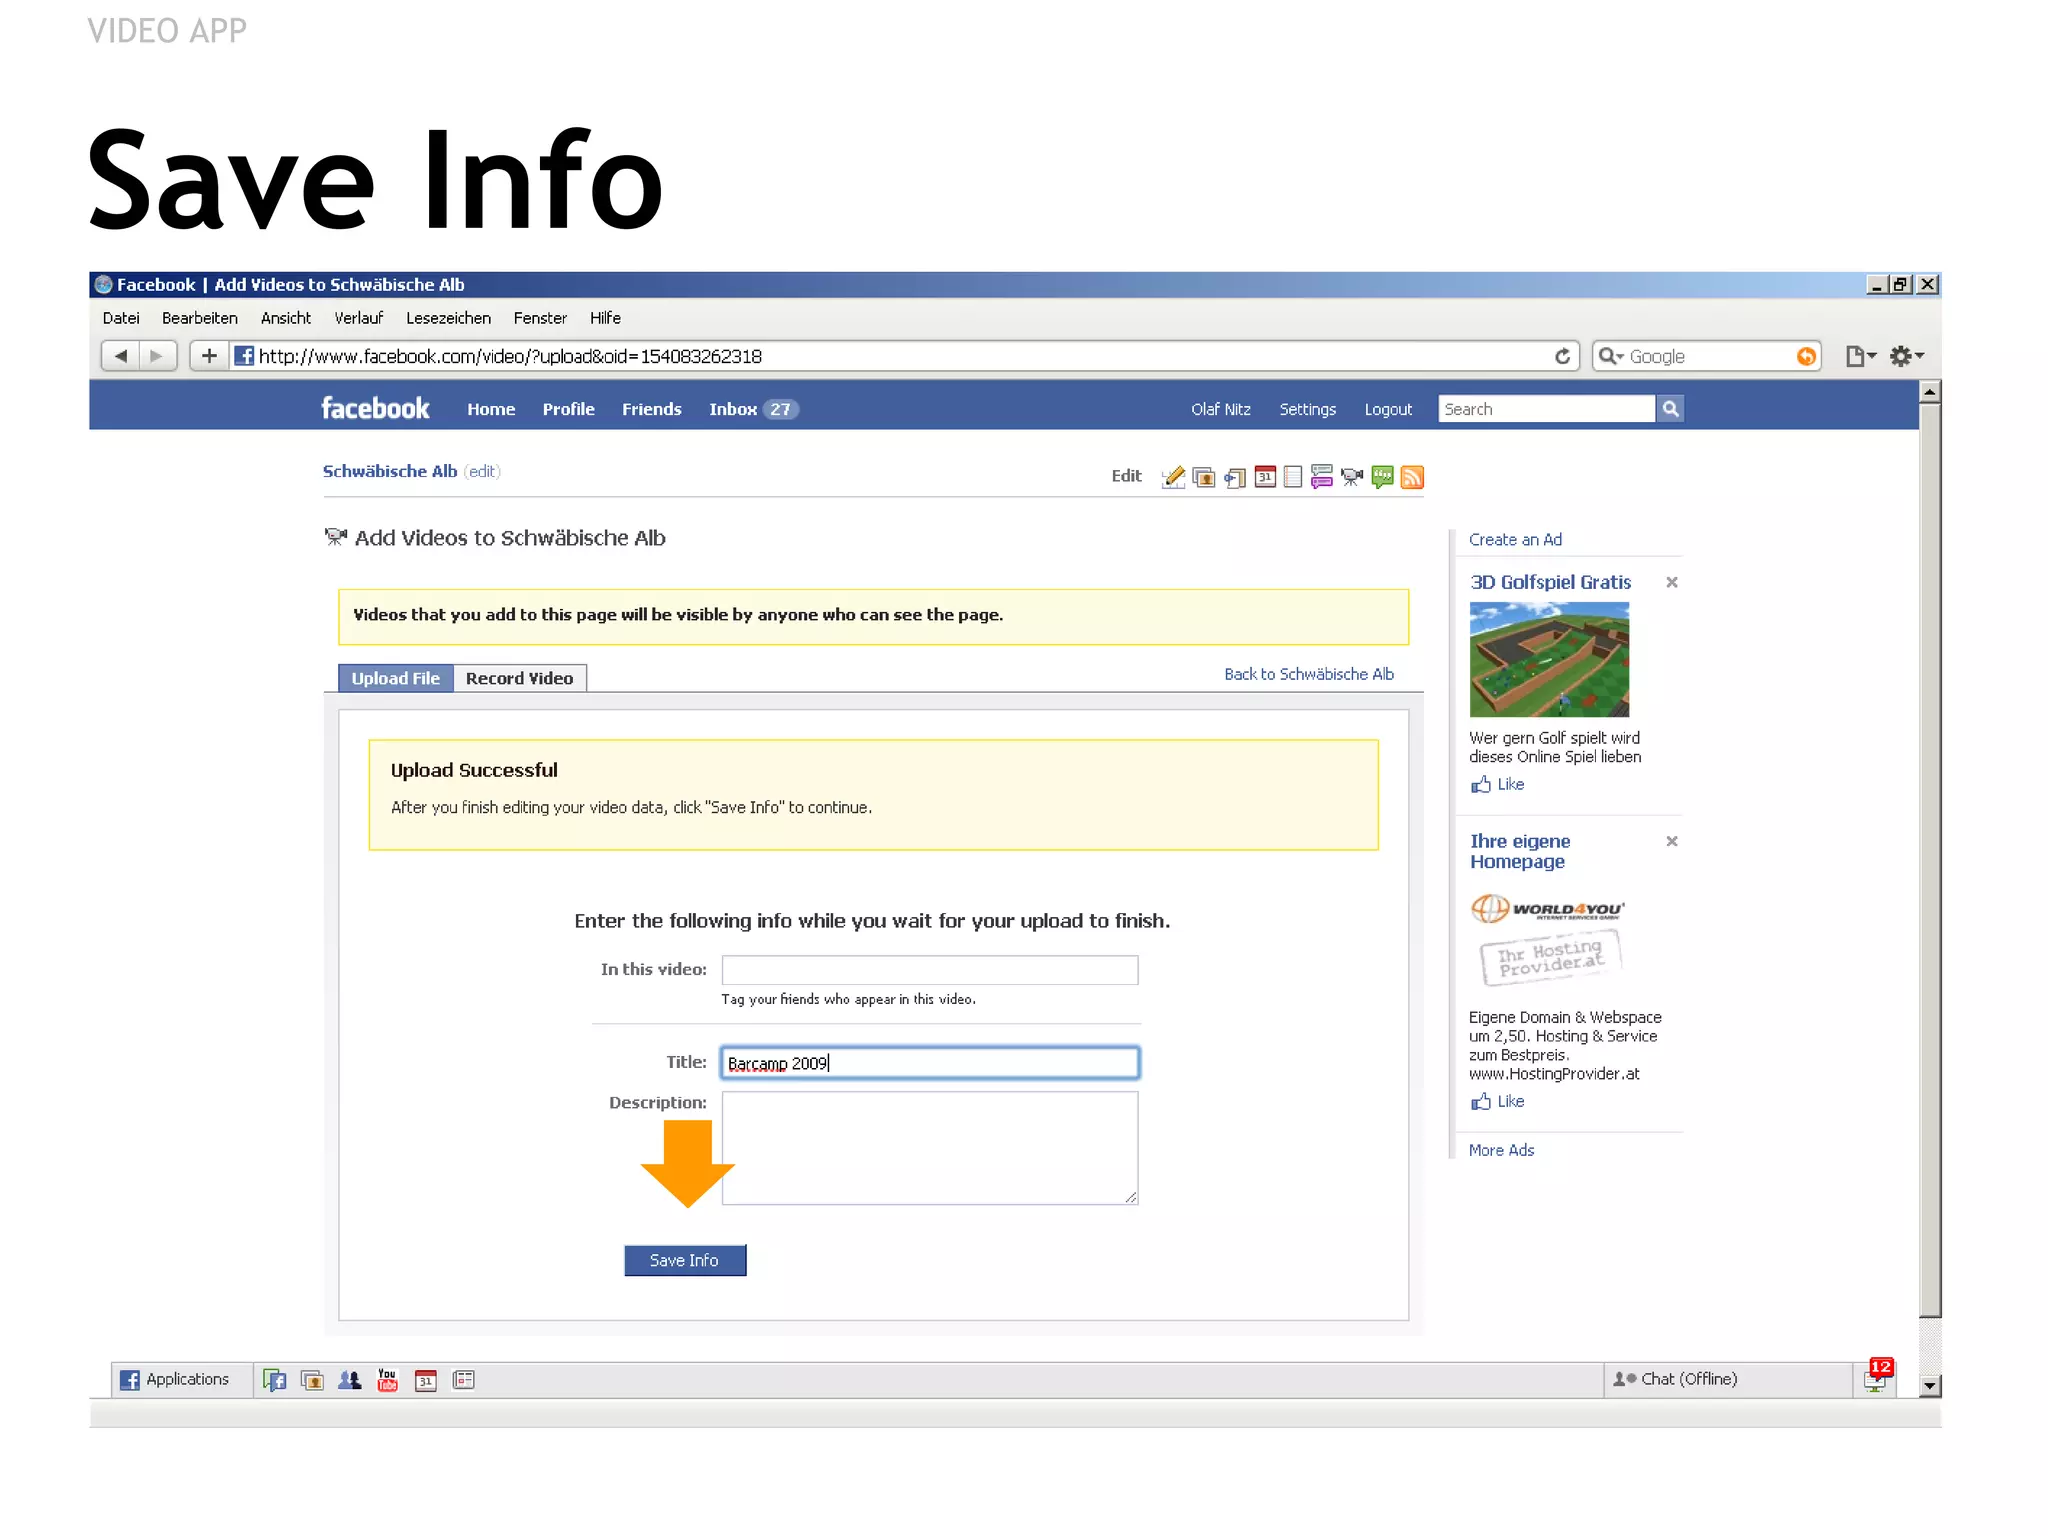Open the Links icon in the page toolbar
Viewport: 2048px width, 1536px height.
(1235, 478)
